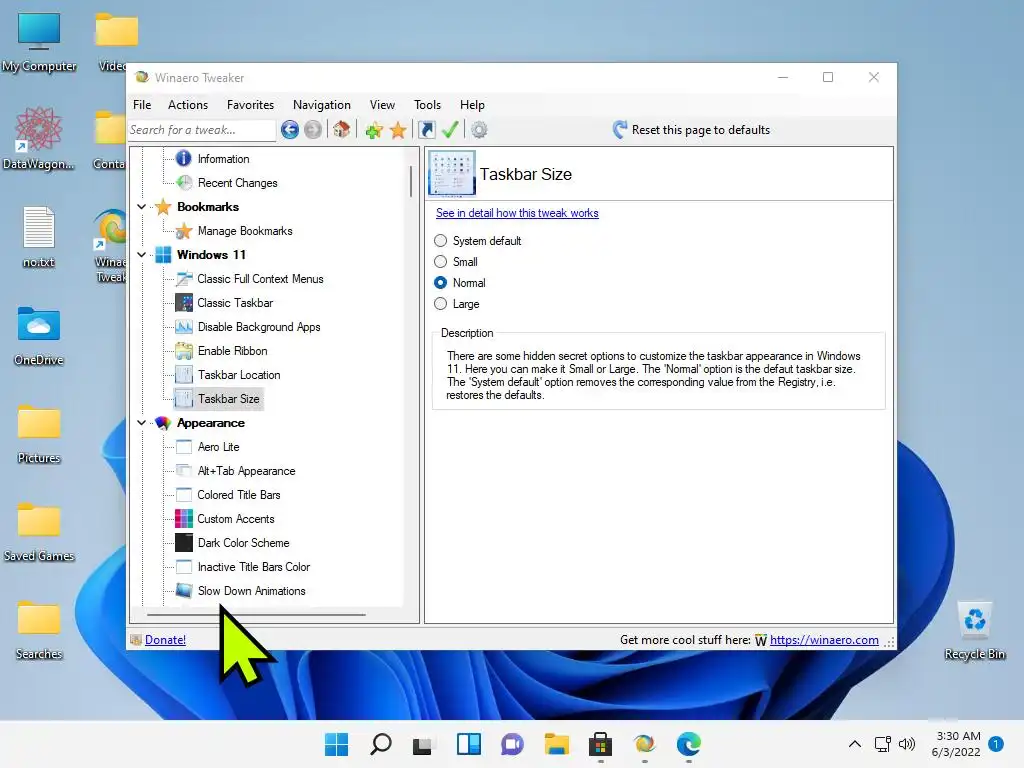This screenshot has width=1024, height=768.
Task: Show hidden tray icons chevron
Action: point(855,744)
